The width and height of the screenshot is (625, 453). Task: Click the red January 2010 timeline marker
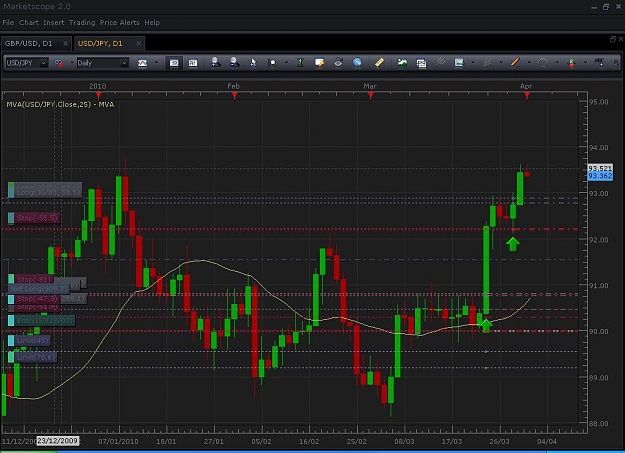(98, 95)
